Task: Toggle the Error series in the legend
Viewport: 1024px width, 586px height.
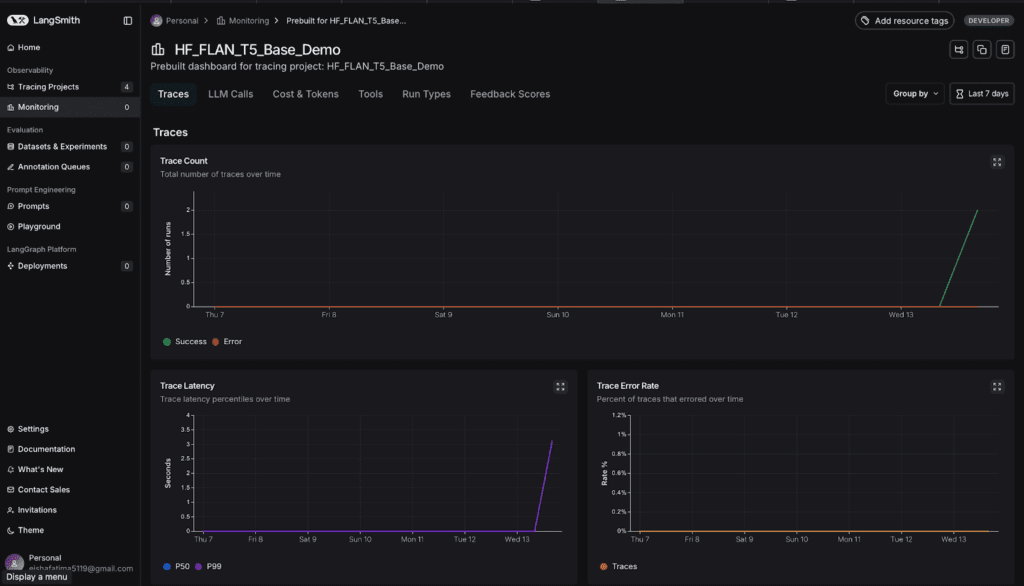Action: (x=227, y=342)
